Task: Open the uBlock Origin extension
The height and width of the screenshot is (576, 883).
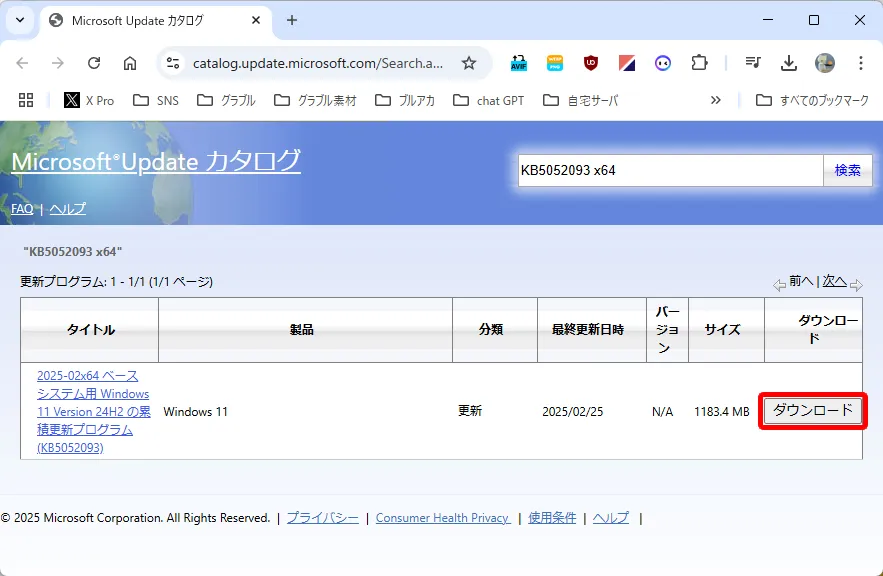Action: pyautogui.click(x=591, y=63)
